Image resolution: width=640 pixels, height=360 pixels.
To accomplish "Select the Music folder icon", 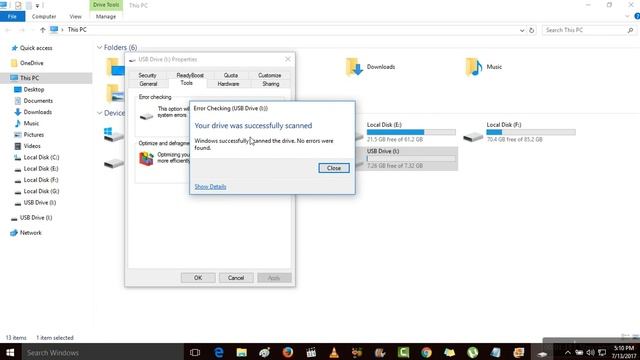I will (473, 67).
